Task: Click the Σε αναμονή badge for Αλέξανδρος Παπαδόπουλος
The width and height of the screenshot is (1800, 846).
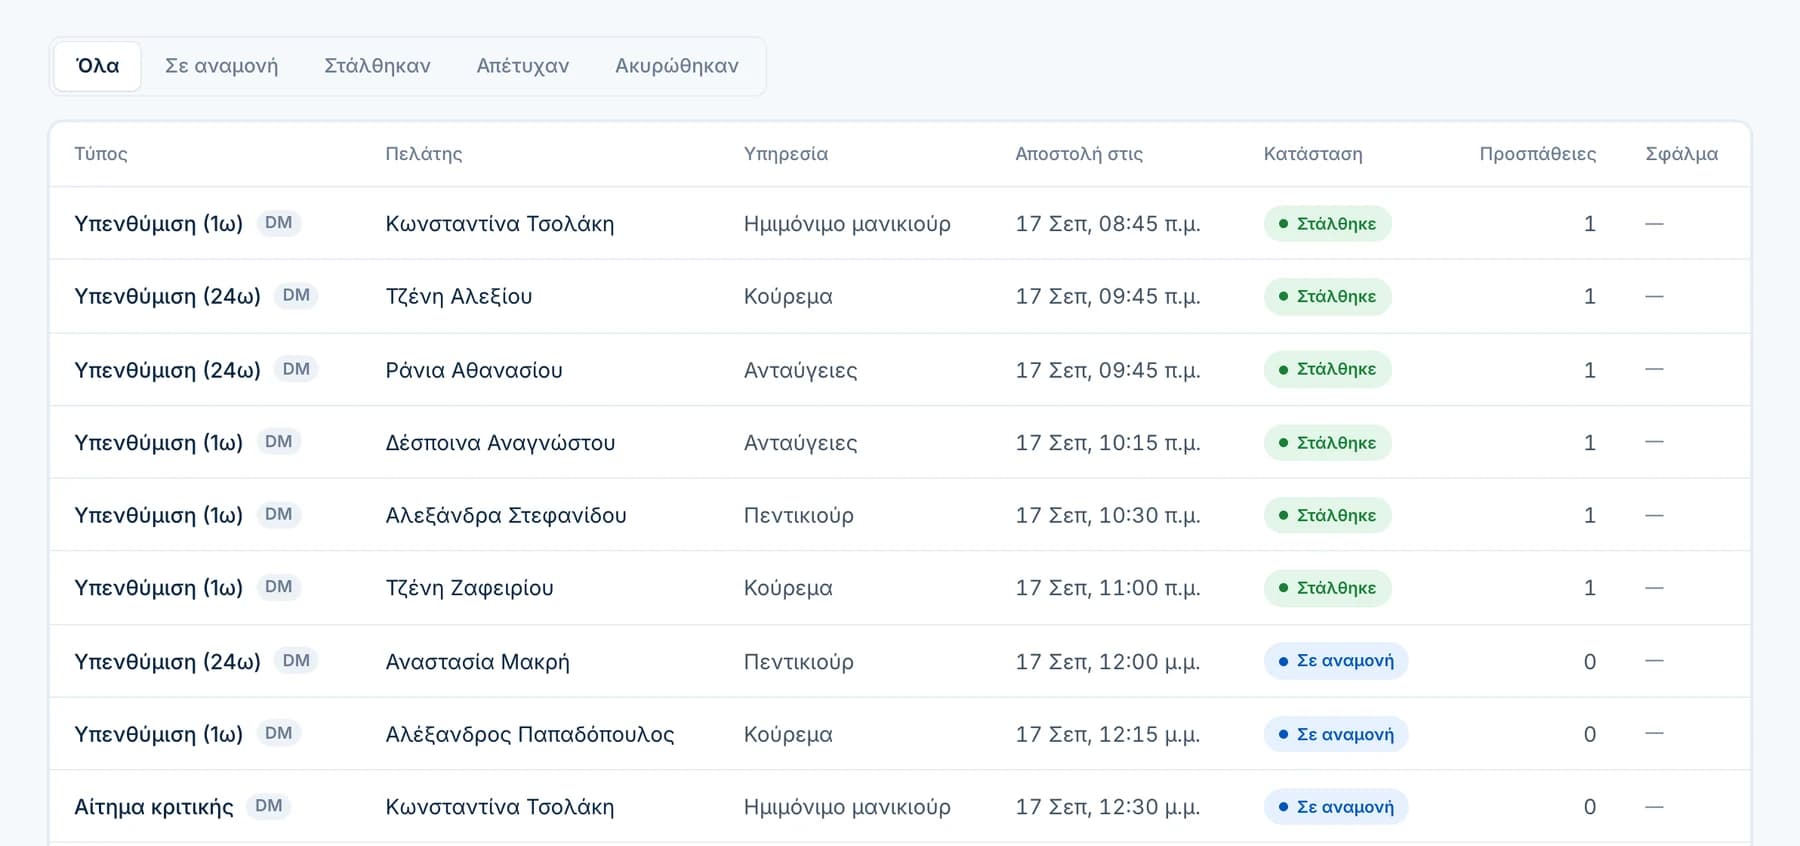Action: [x=1336, y=734]
